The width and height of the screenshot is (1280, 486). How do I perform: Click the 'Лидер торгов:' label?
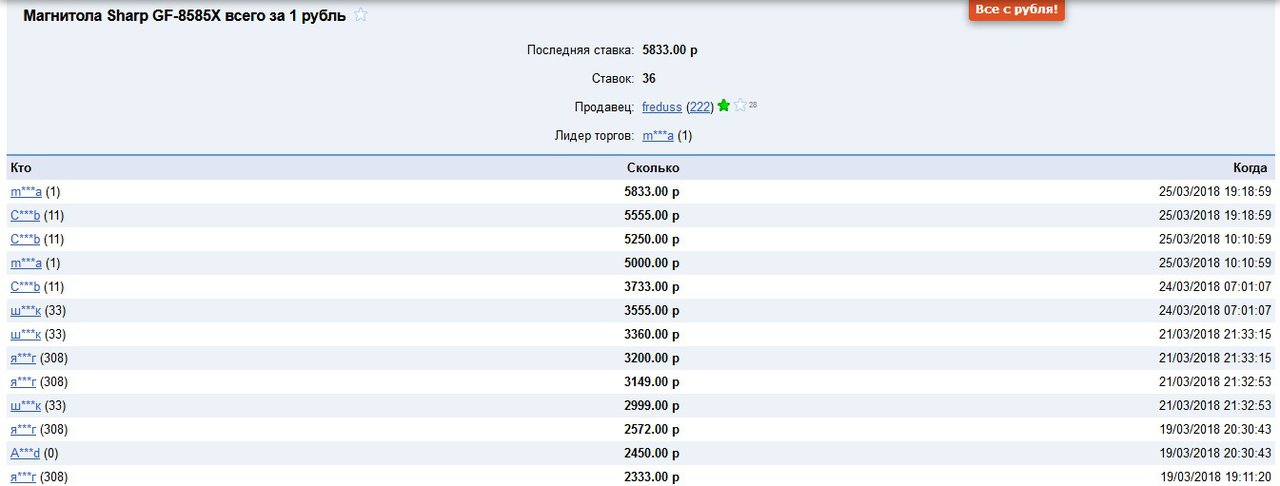pos(594,136)
